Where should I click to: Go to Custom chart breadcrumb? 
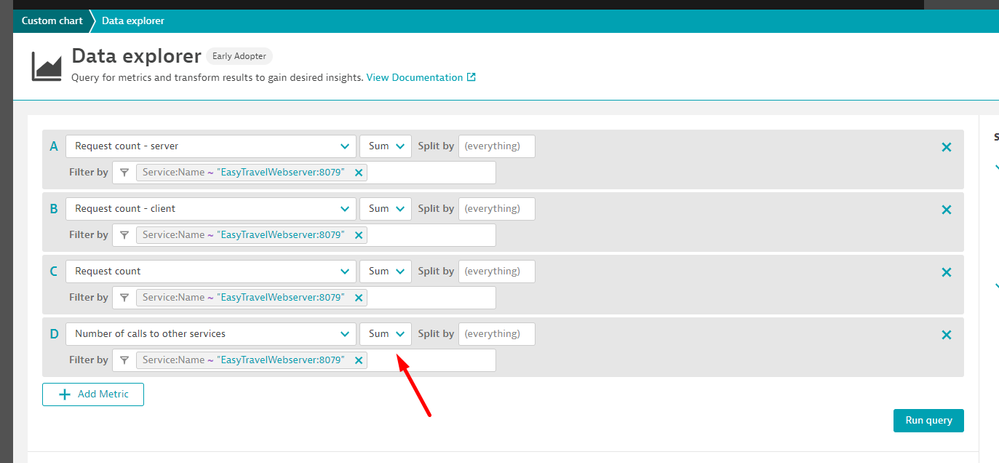(x=50, y=20)
